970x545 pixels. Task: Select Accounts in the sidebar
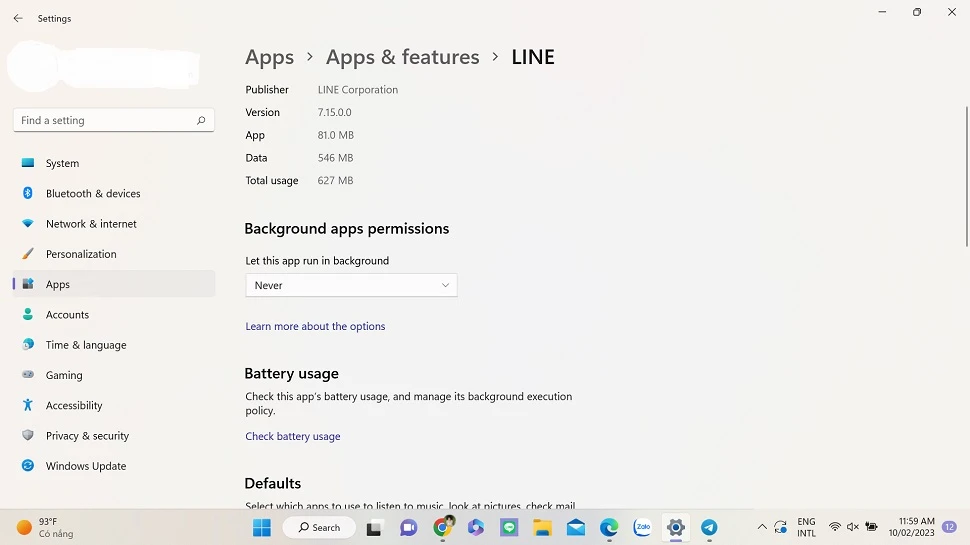click(x=67, y=315)
